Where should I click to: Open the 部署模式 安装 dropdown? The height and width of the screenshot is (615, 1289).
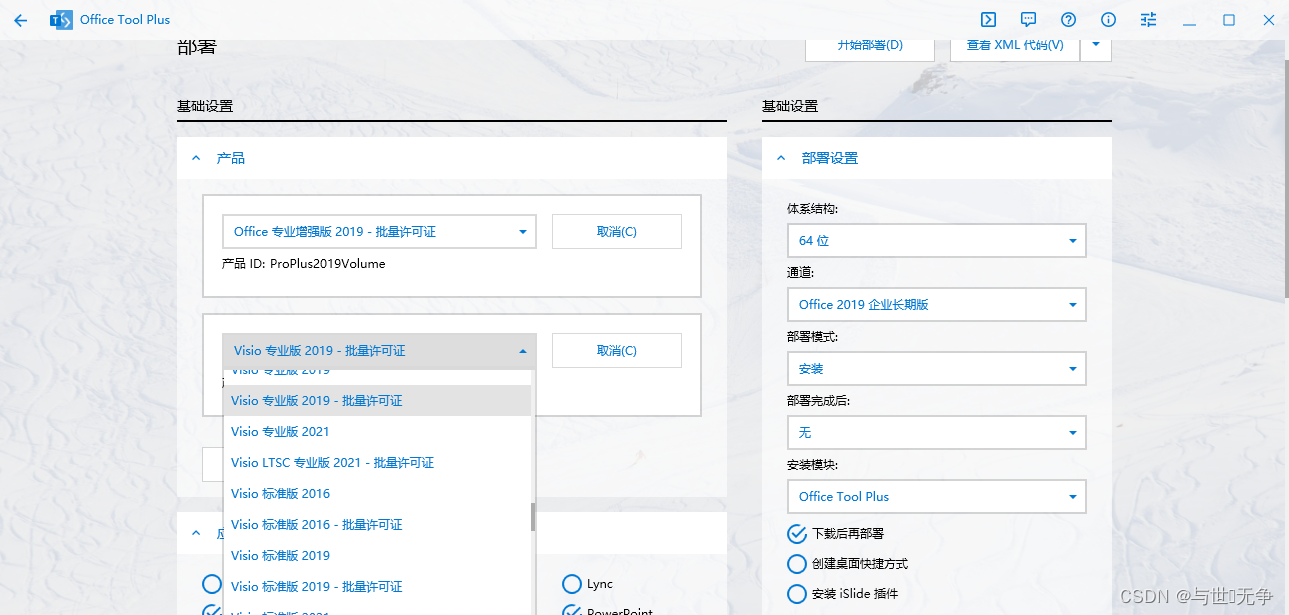click(x=936, y=369)
